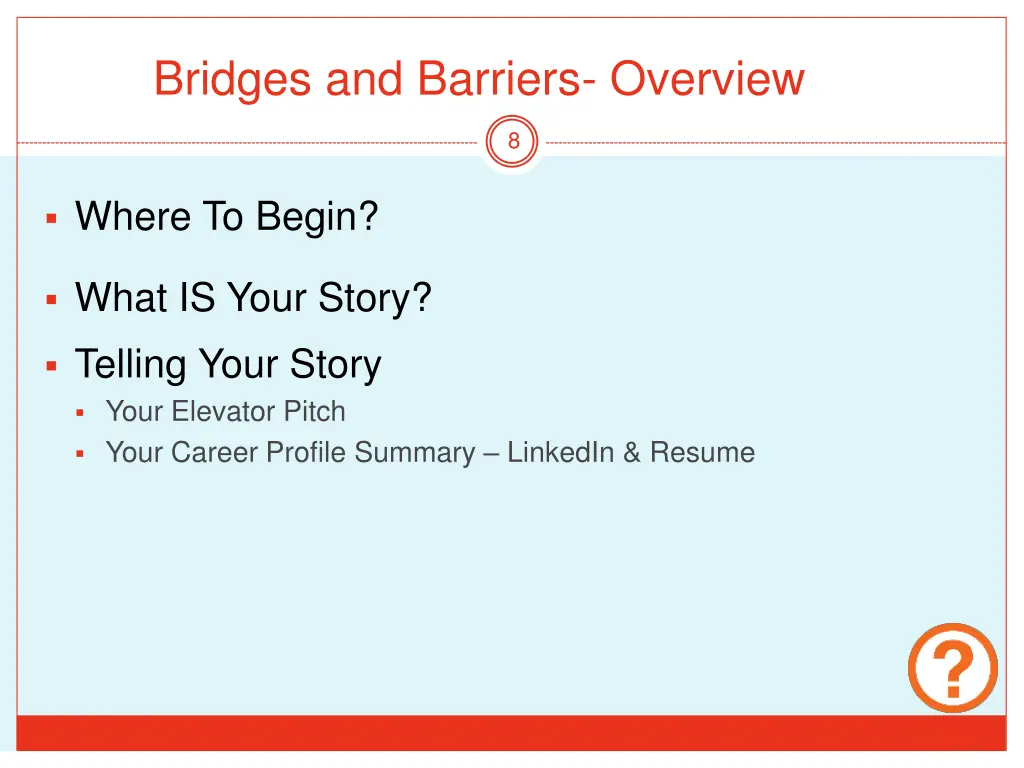This screenshot has height=768, width=1024.
Task: Click the dotted divider line right of number
Action: click(x=776, y=142)
